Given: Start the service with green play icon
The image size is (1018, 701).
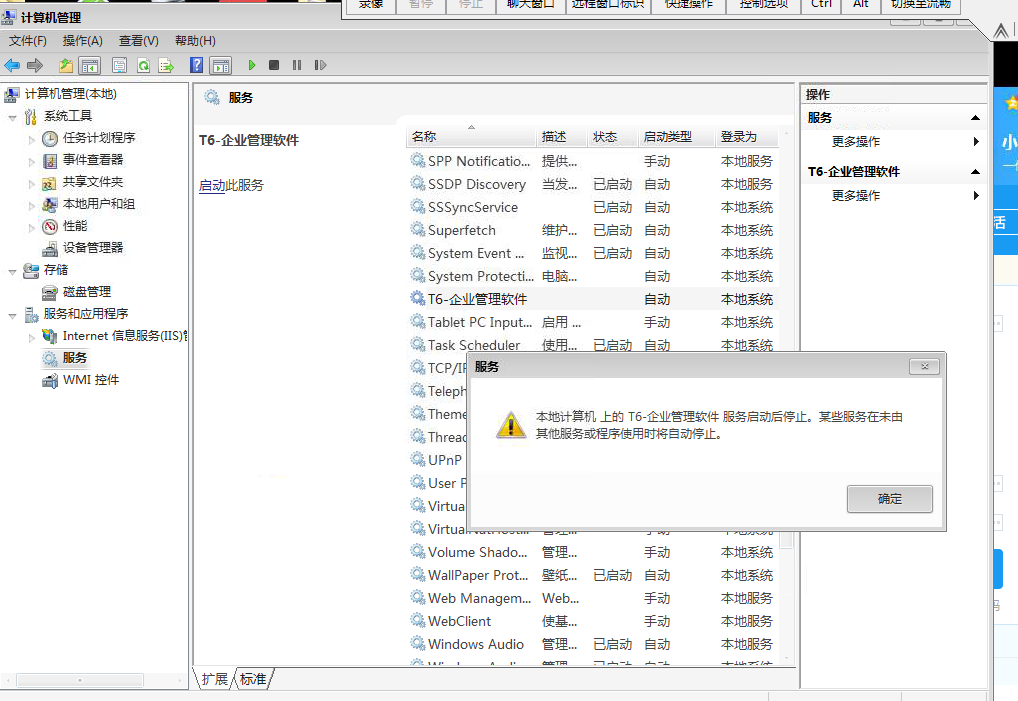Looking at the screenshot, I should pos(252,65).
